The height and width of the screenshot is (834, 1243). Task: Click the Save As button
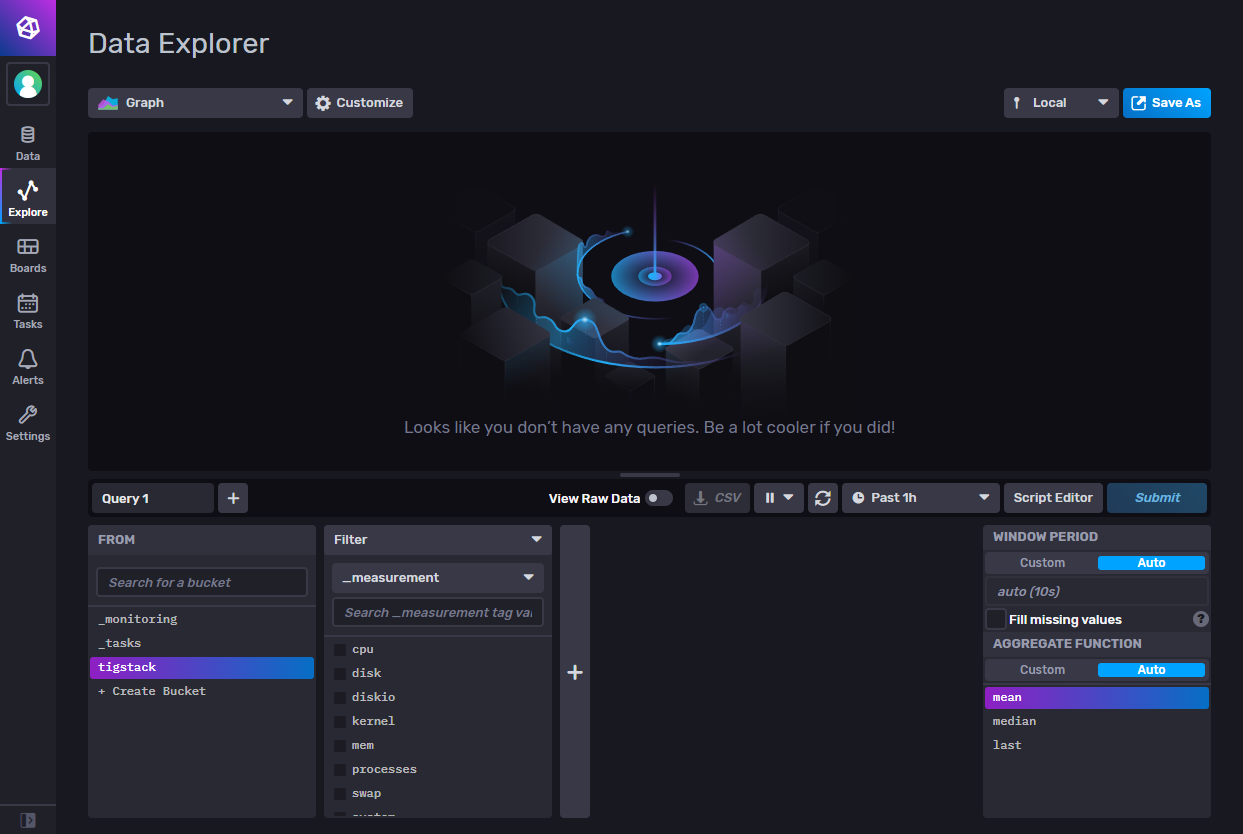click(x=1166, y=103)
